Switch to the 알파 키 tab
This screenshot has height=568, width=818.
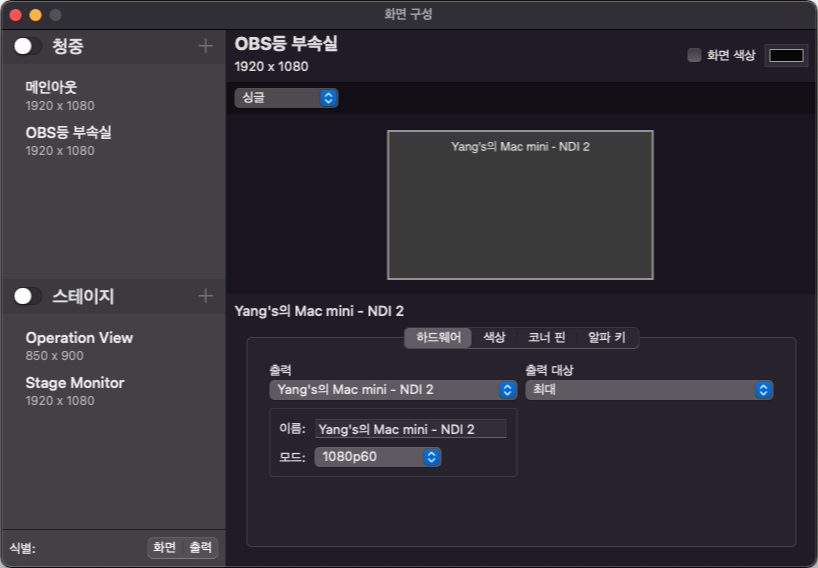pyautogui.click(x=607, y=337)
